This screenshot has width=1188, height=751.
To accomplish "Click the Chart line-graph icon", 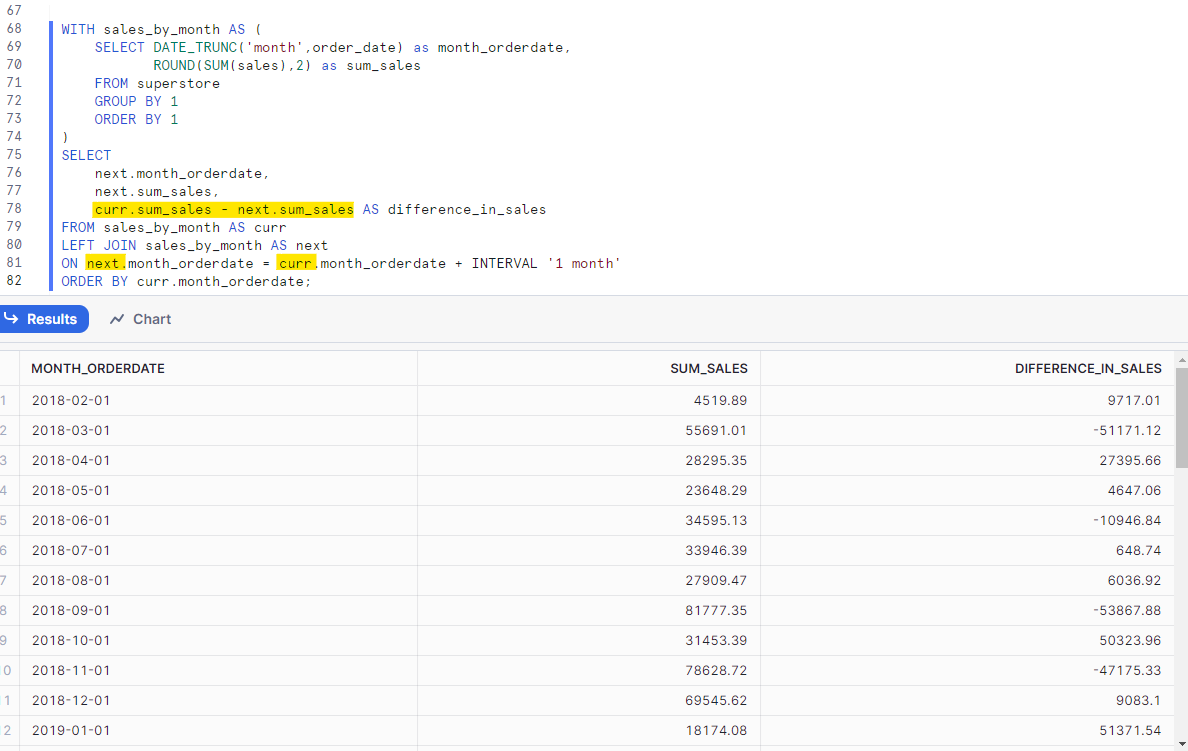I will [x=117, y=319].
